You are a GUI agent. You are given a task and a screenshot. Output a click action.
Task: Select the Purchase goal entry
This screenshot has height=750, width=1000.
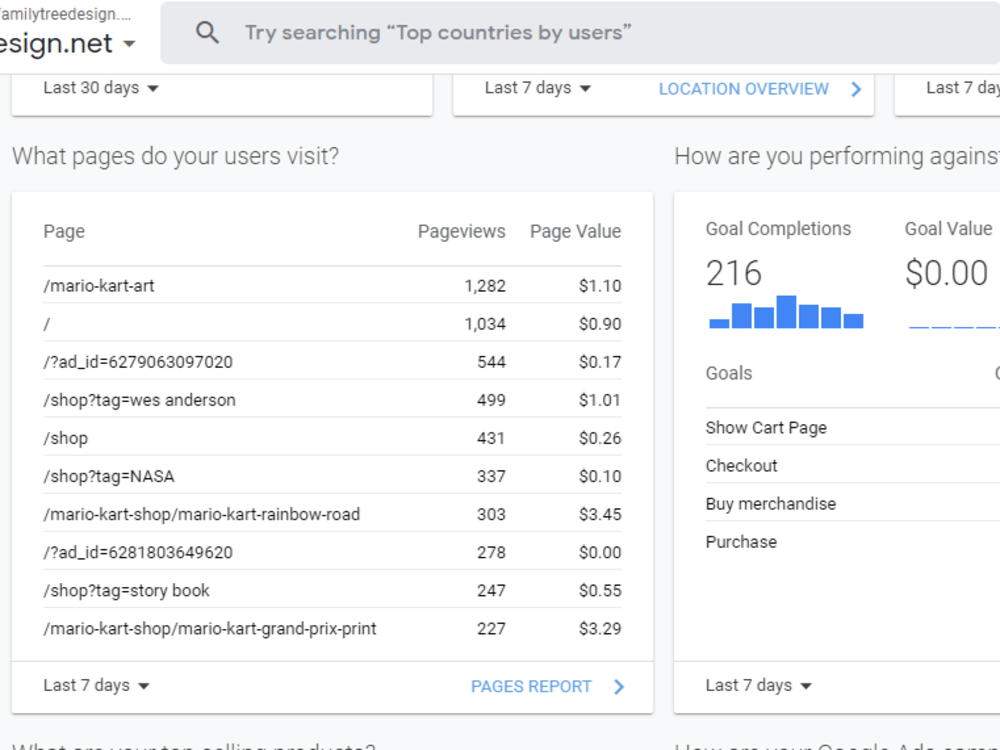point(741,542)
